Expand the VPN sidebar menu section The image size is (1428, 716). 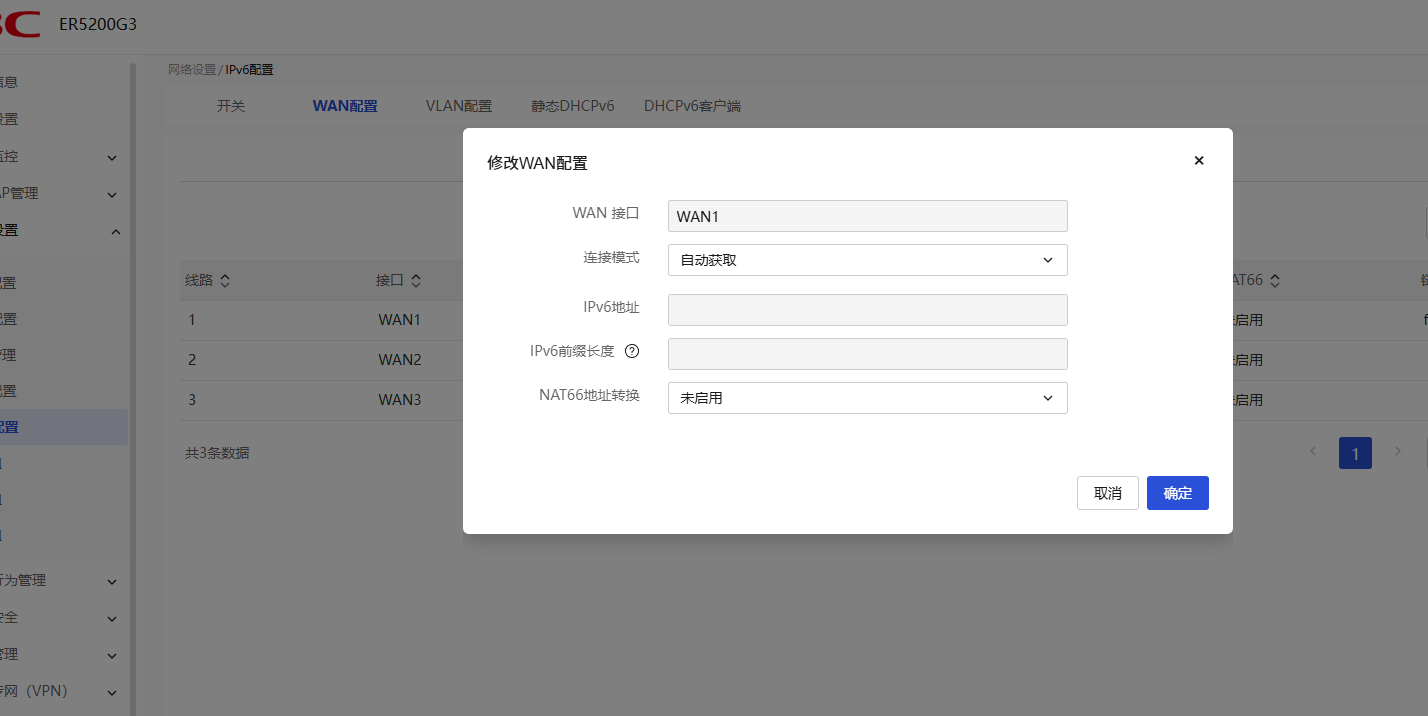click(x=112, y=692)
